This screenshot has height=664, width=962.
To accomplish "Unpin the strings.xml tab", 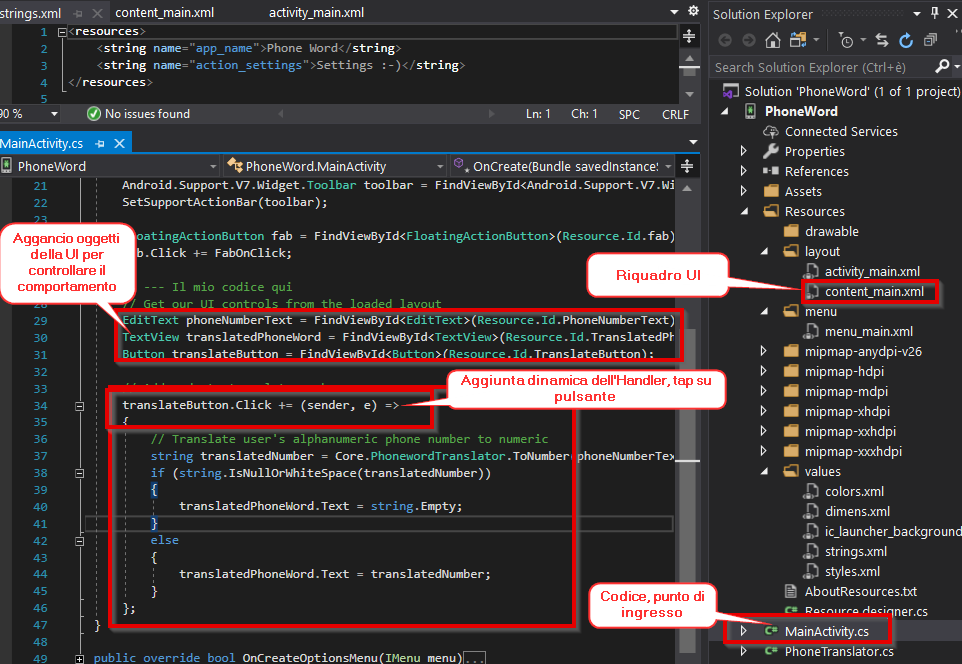I will [78, 13].
